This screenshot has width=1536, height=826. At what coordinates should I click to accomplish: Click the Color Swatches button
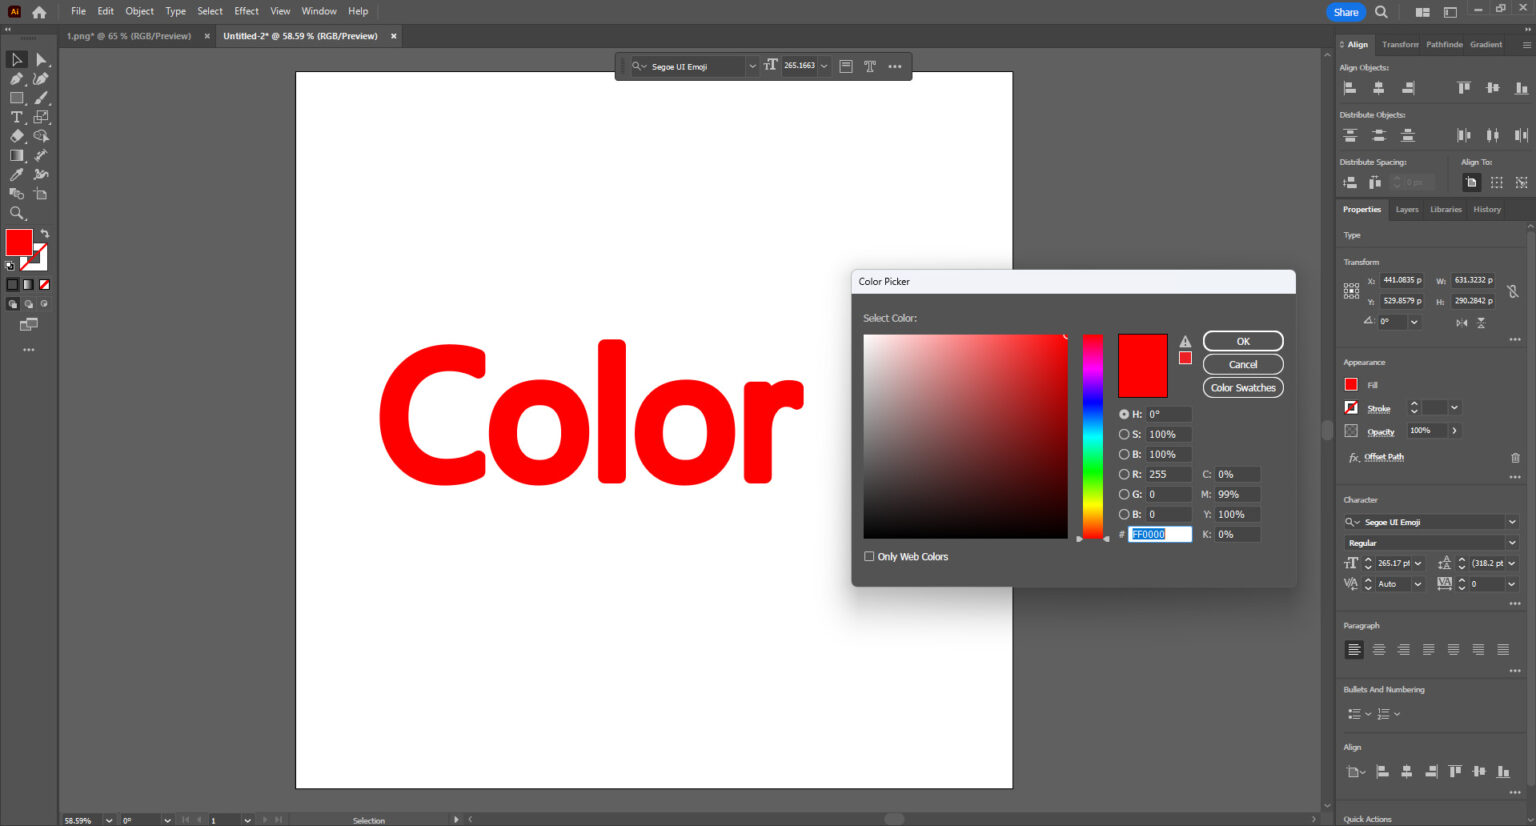point(1243,387)
